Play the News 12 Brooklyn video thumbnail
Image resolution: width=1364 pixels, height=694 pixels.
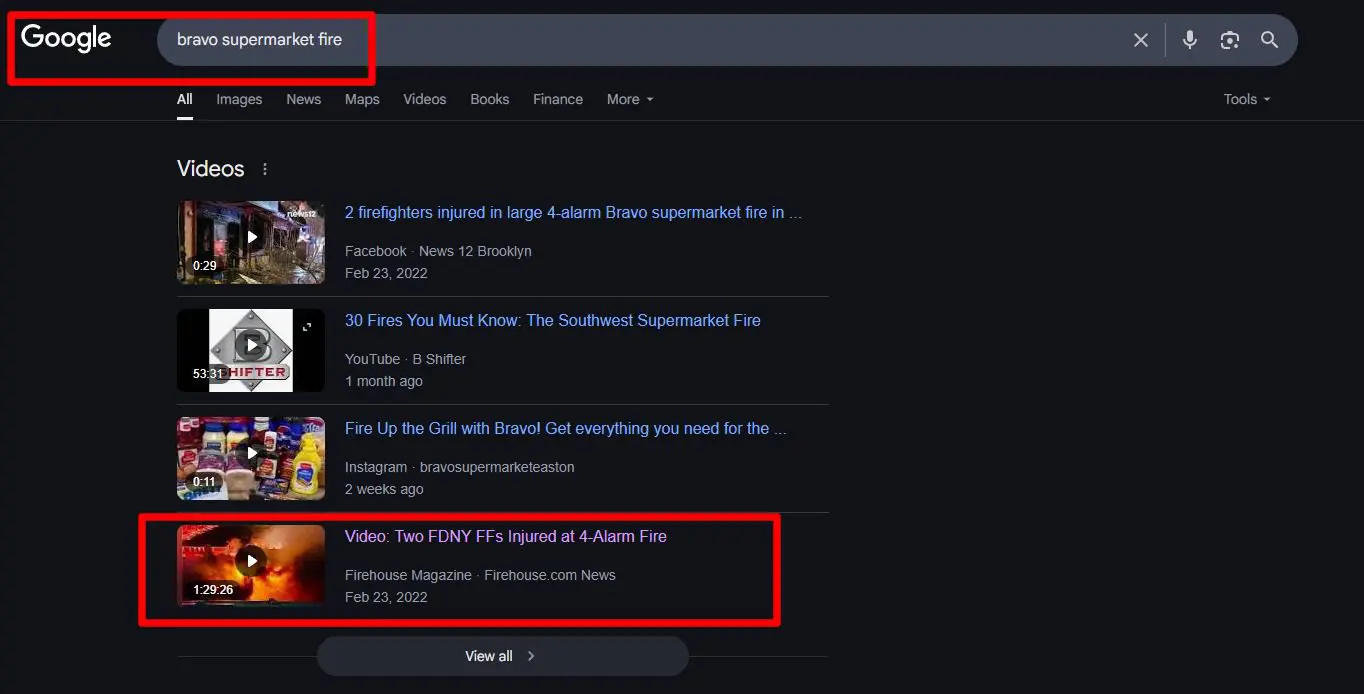coord(251,242)
